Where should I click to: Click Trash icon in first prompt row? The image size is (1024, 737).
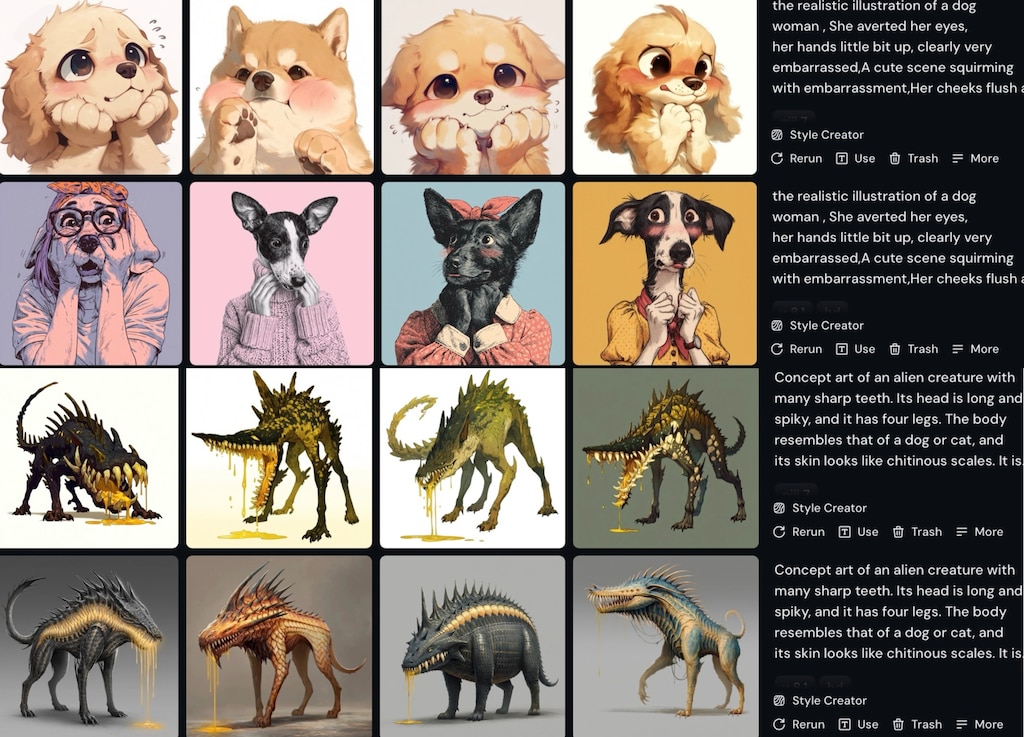coord(895,159)
